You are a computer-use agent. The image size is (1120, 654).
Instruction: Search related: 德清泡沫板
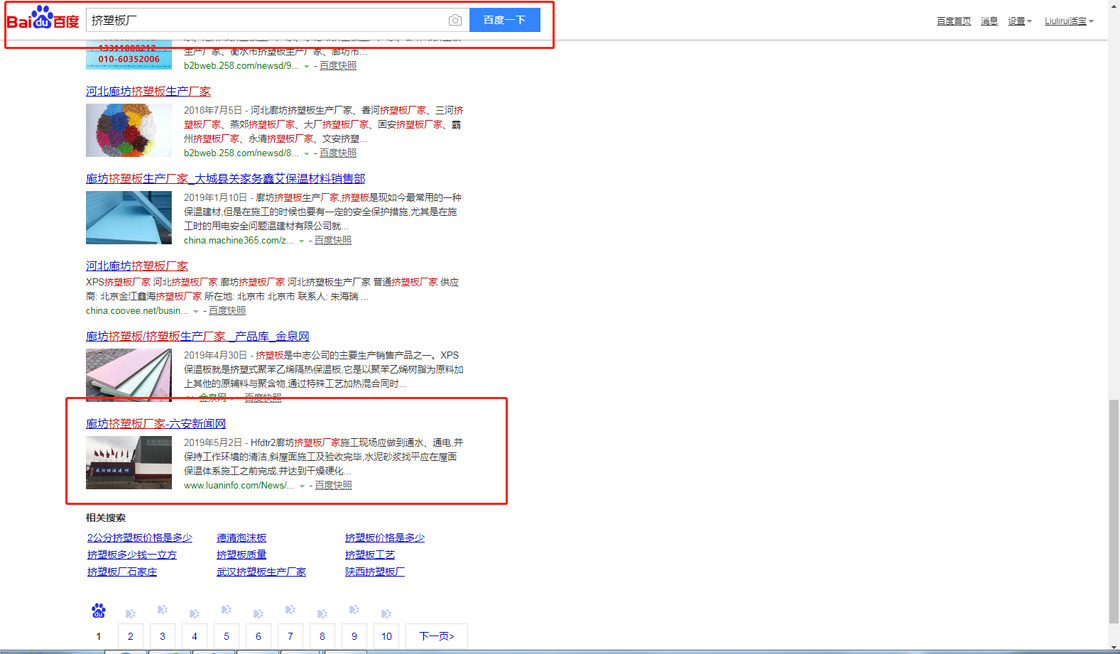tap(241, 538)
